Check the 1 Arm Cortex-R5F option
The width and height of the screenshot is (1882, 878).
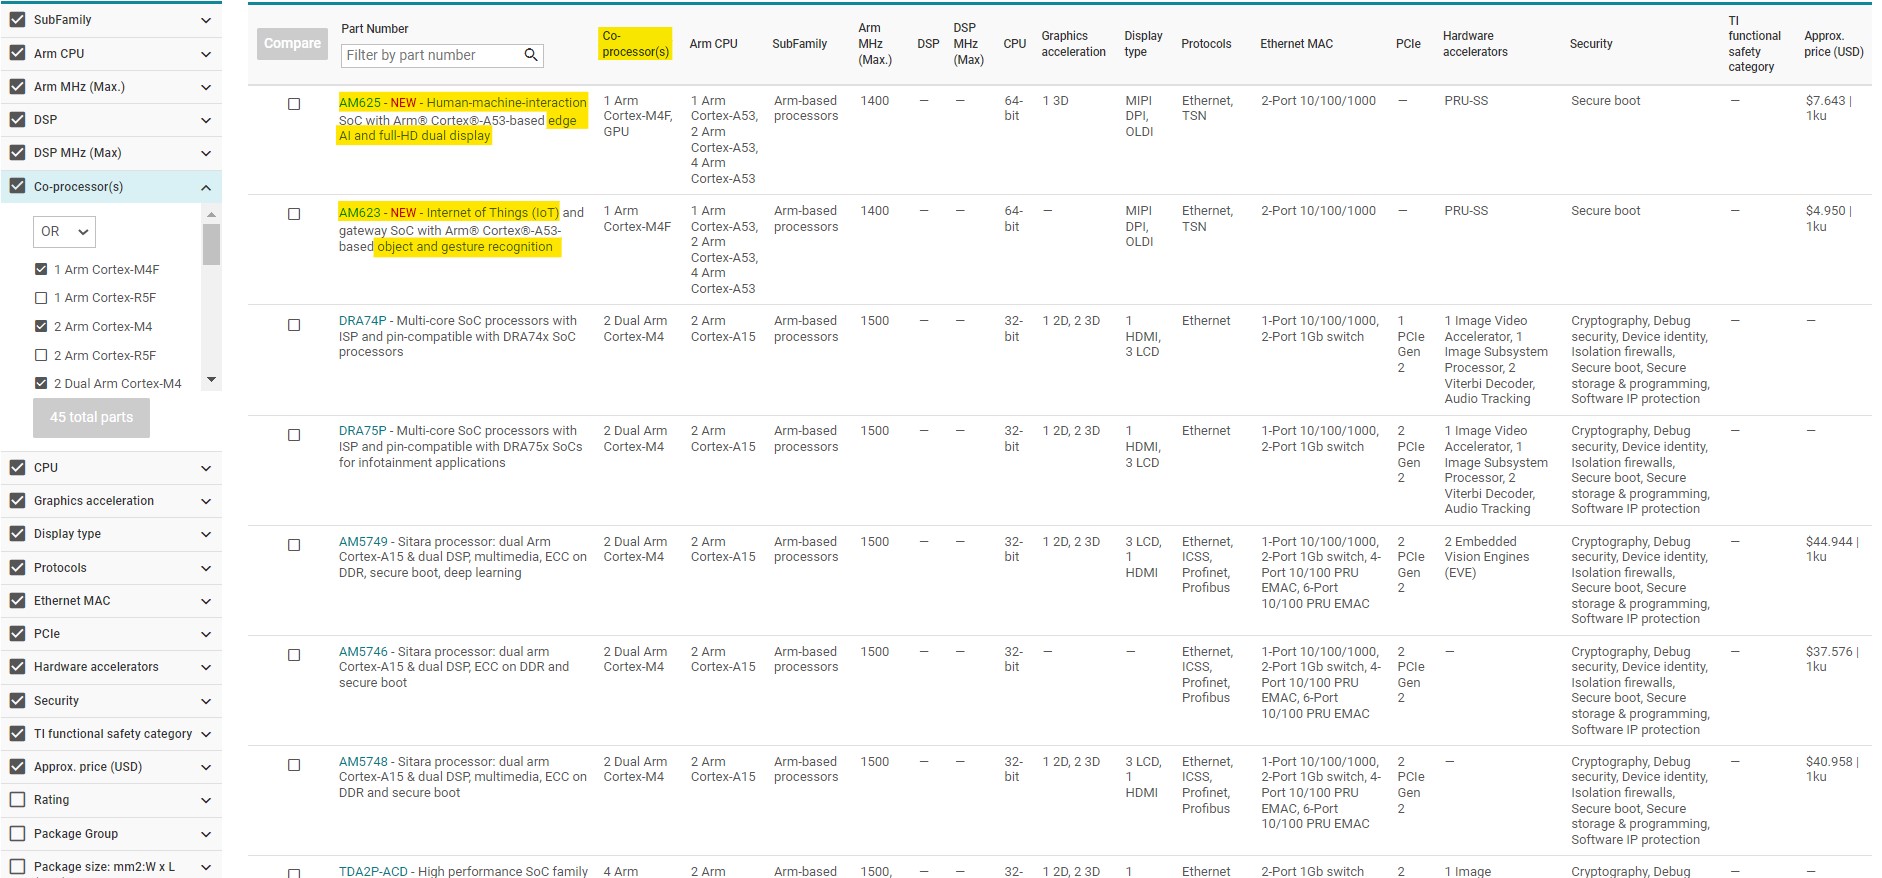click(41, 298)
